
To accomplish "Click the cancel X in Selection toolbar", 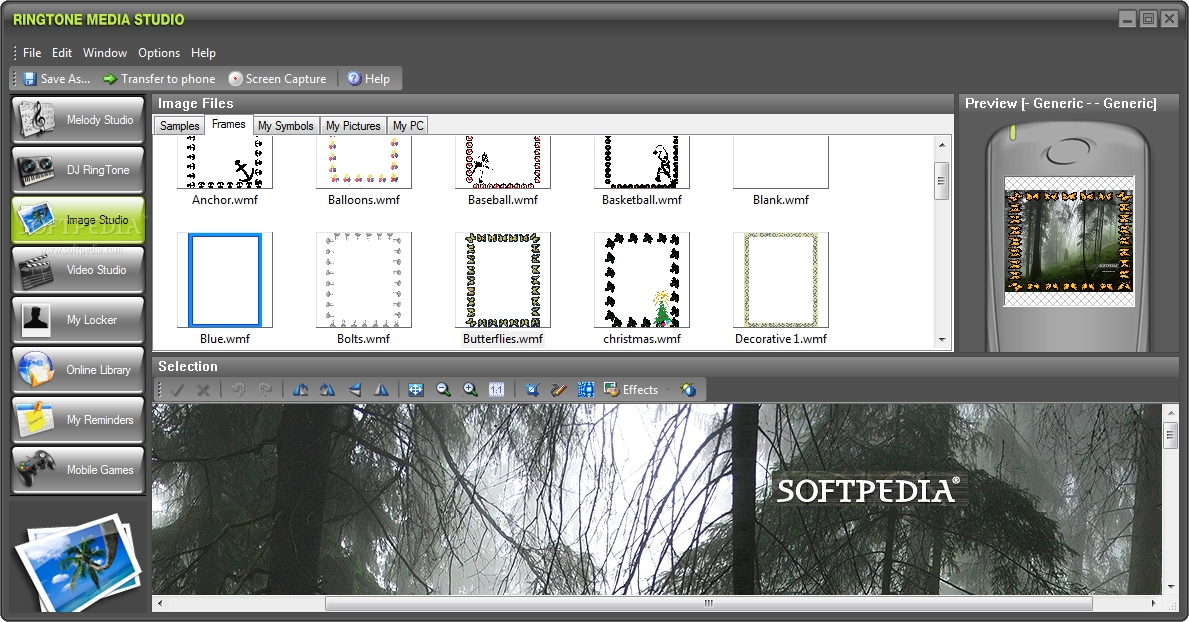I will (x=203, y=390).
